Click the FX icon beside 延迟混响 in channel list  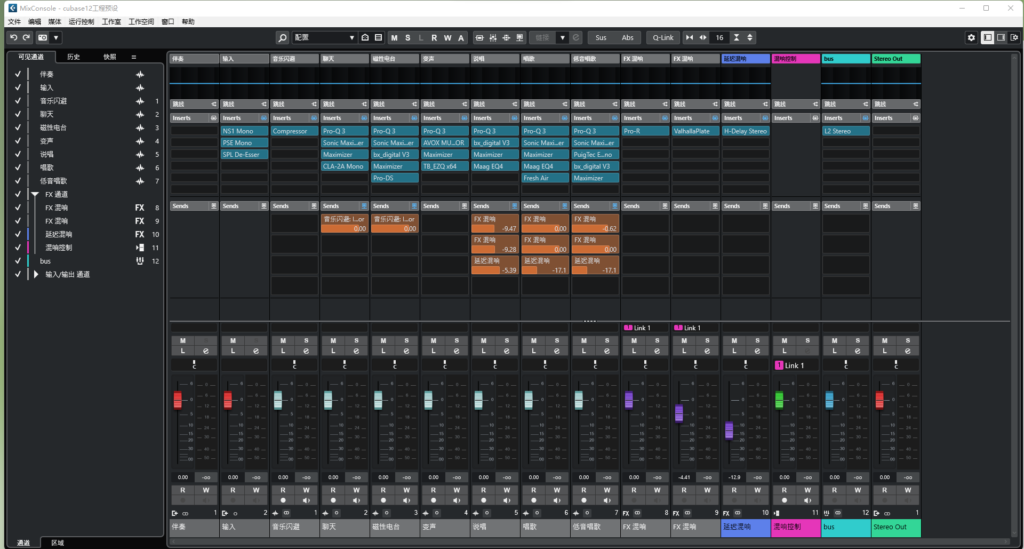coord(140,234)
